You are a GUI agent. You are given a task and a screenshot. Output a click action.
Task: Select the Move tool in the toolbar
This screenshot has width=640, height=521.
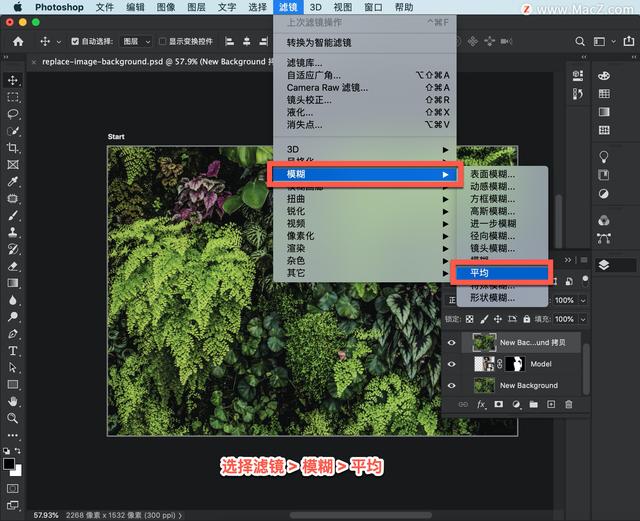(13, 80)
